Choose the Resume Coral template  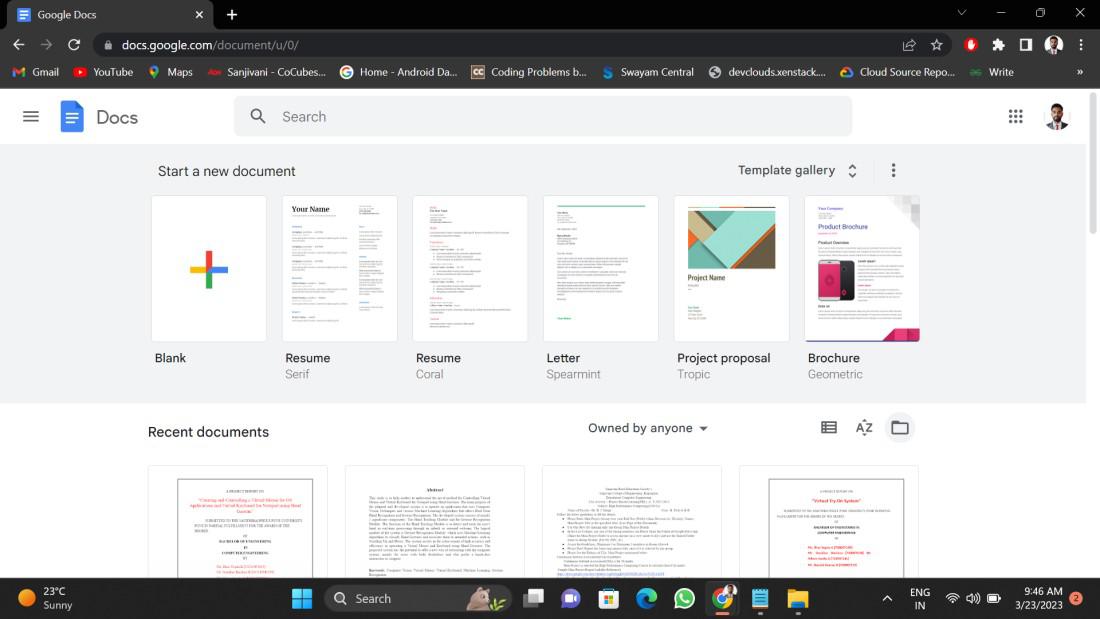tap(470, 269)
